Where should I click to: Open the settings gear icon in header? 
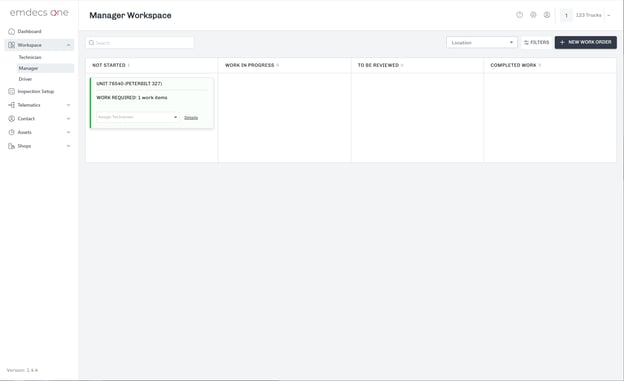[533, 15]
